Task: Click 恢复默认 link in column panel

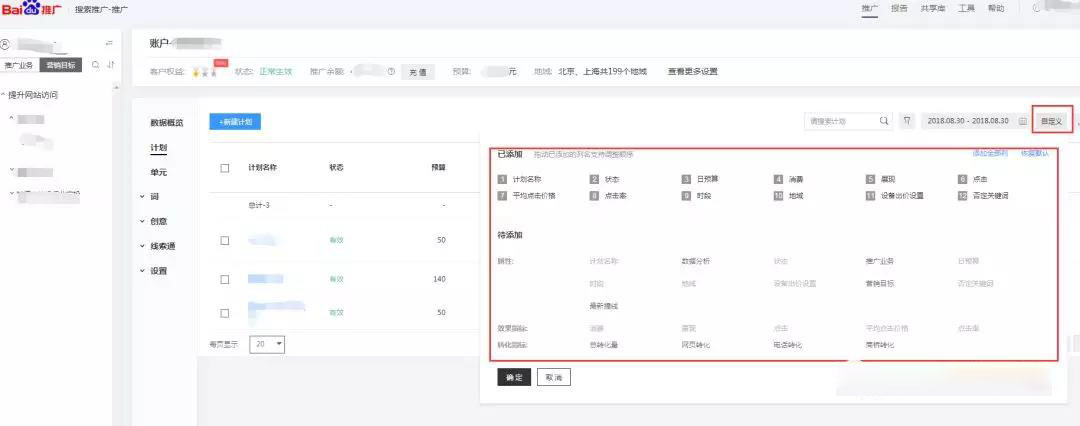Action: coord(1035,154)
